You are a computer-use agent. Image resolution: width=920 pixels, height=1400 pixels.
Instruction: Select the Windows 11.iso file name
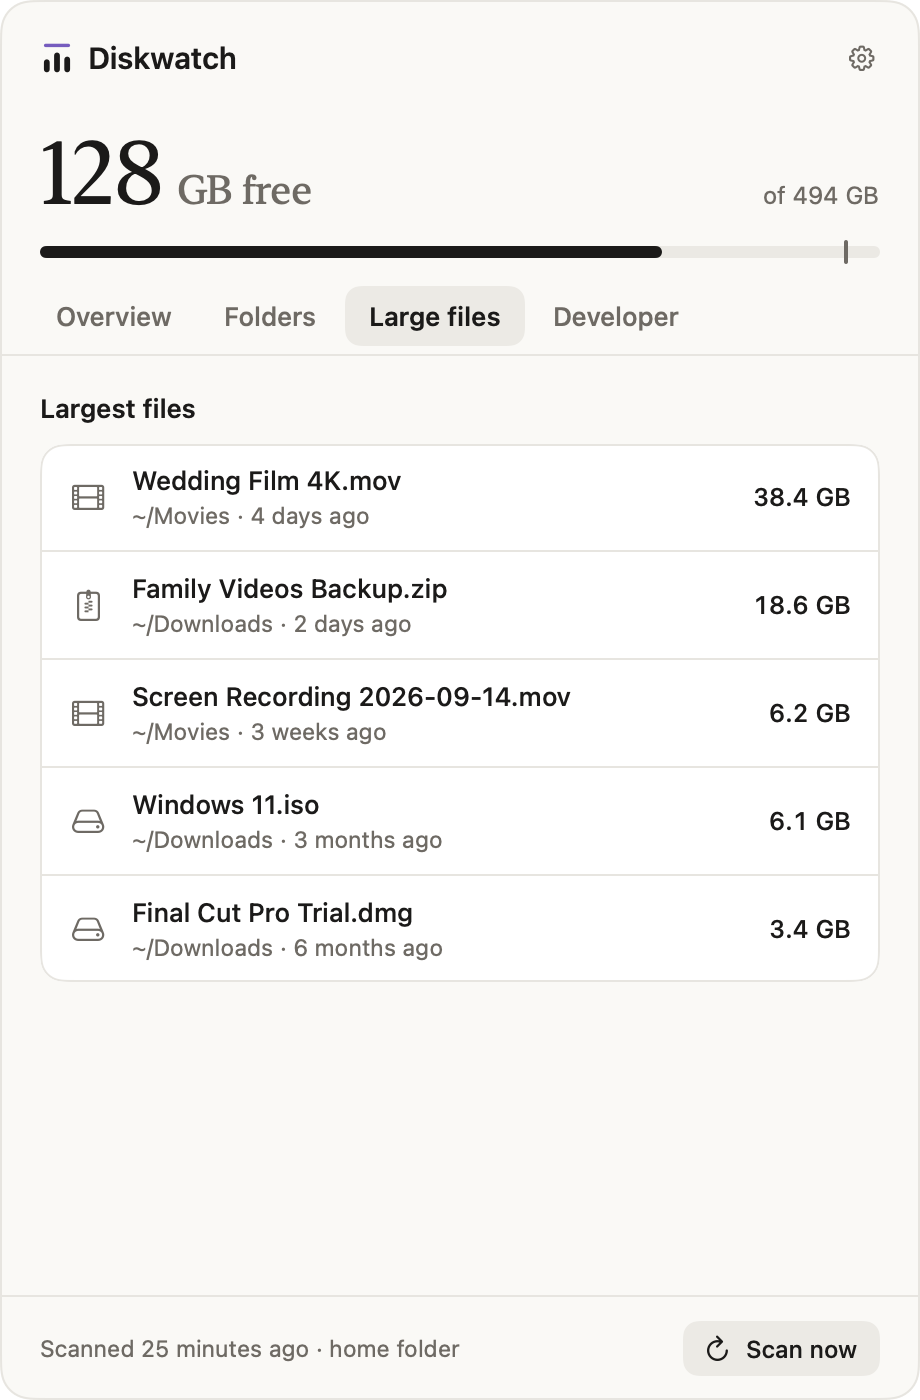pyautogui.click(x=226, y=805)
